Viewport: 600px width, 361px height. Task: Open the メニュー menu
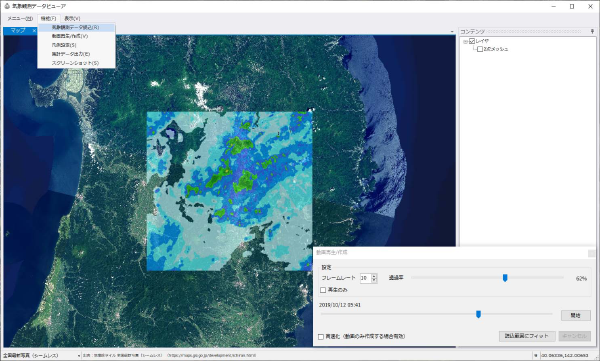[20, 18]
